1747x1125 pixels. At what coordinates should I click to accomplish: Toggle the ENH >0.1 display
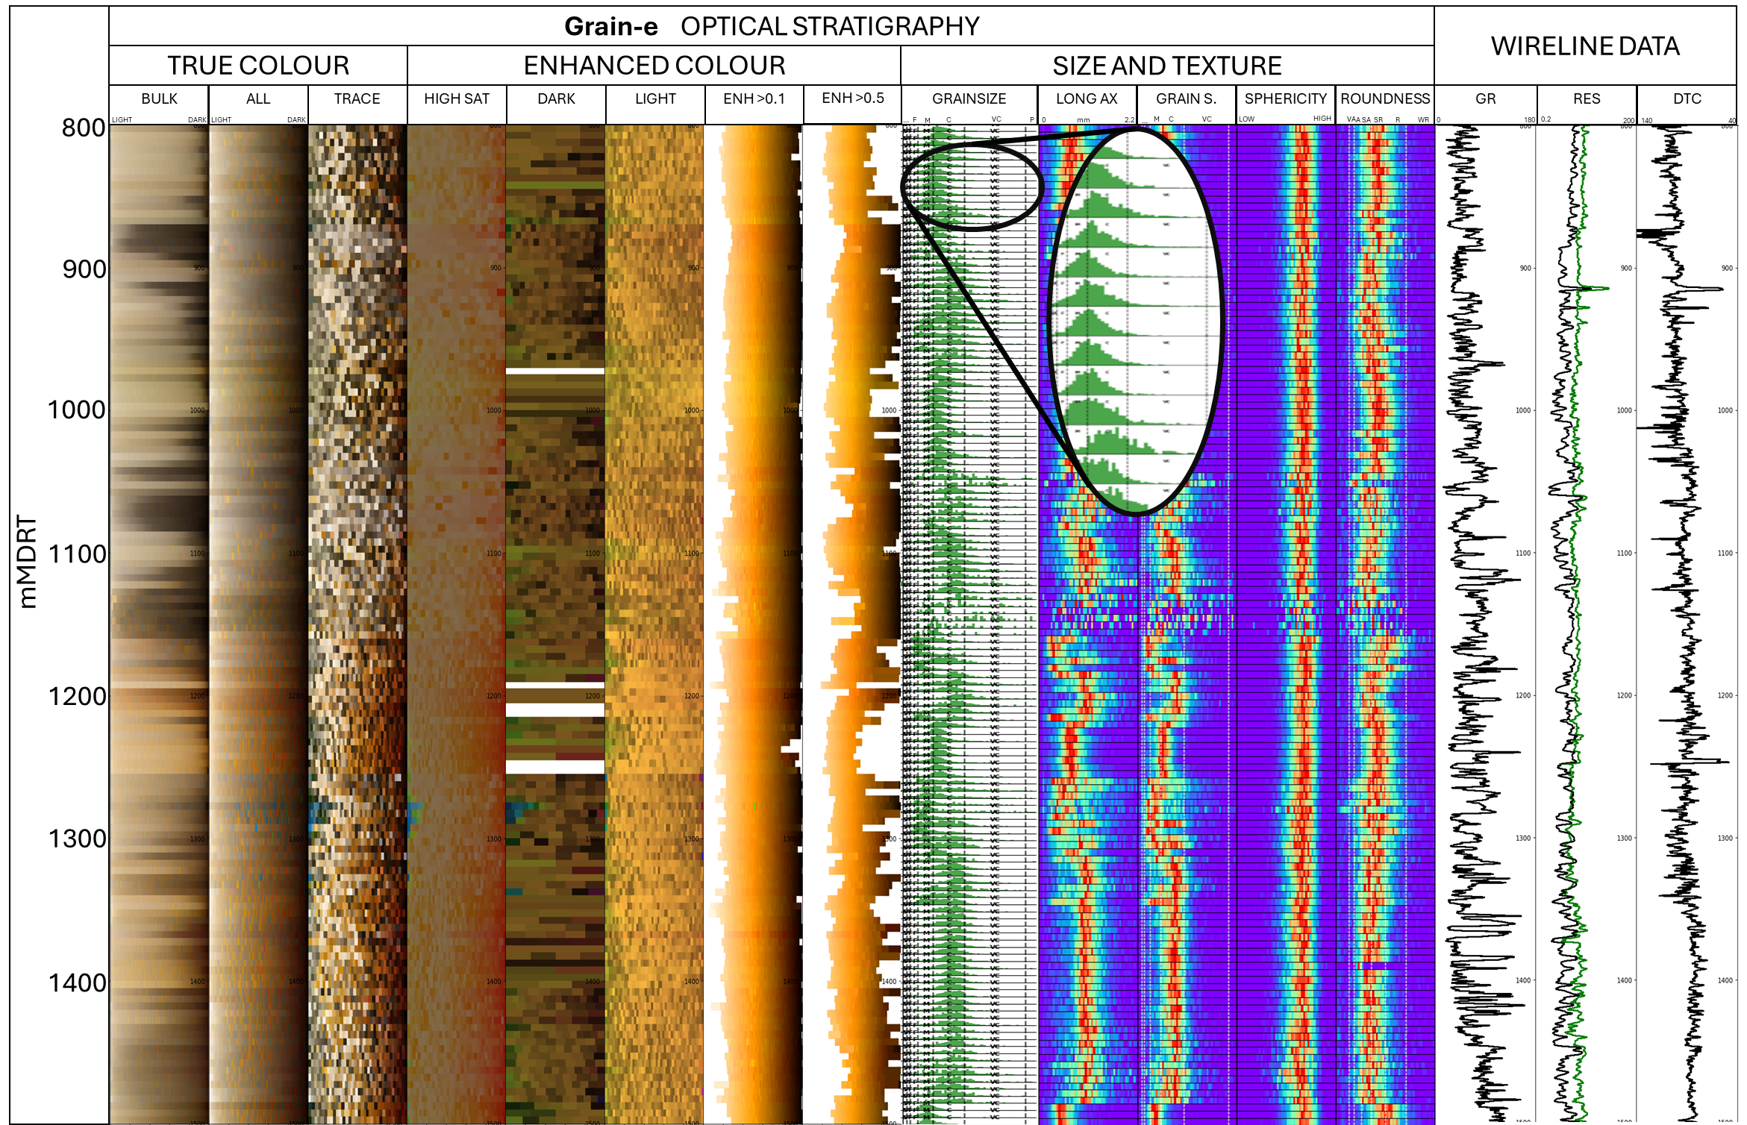pos(755,99)
